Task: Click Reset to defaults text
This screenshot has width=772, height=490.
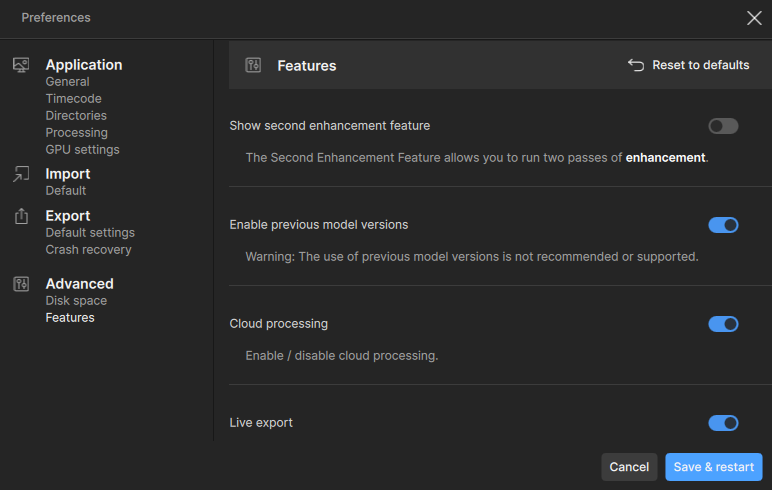Action: click(x=700, y=65)
